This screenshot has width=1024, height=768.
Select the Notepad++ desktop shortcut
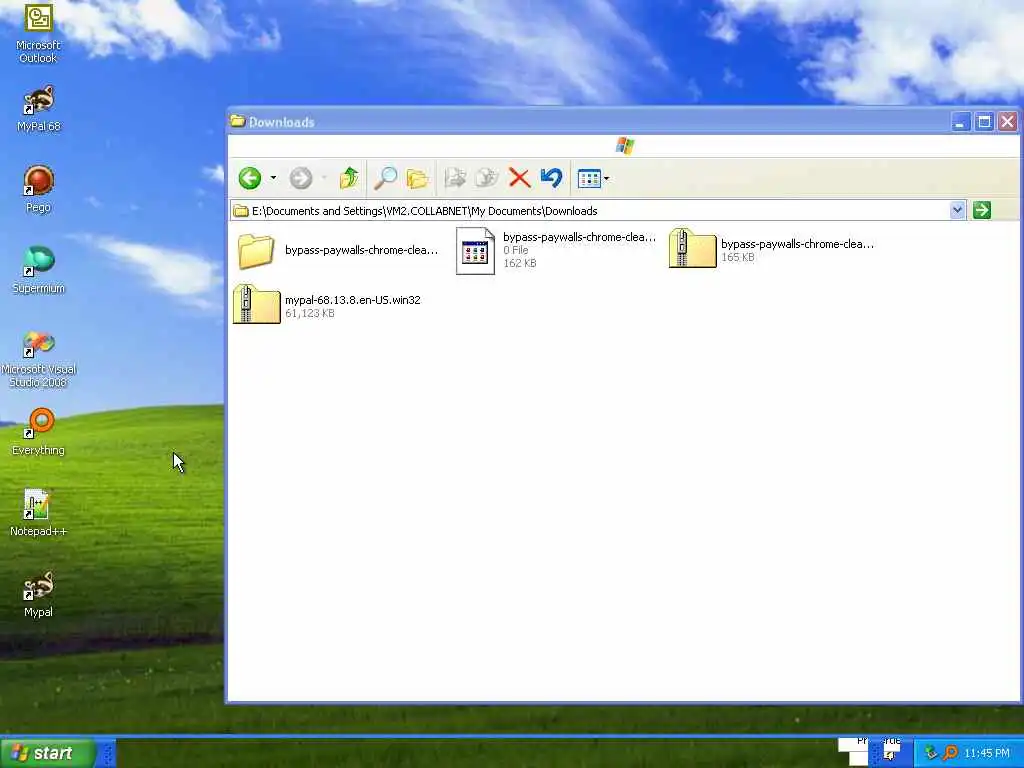38,513
